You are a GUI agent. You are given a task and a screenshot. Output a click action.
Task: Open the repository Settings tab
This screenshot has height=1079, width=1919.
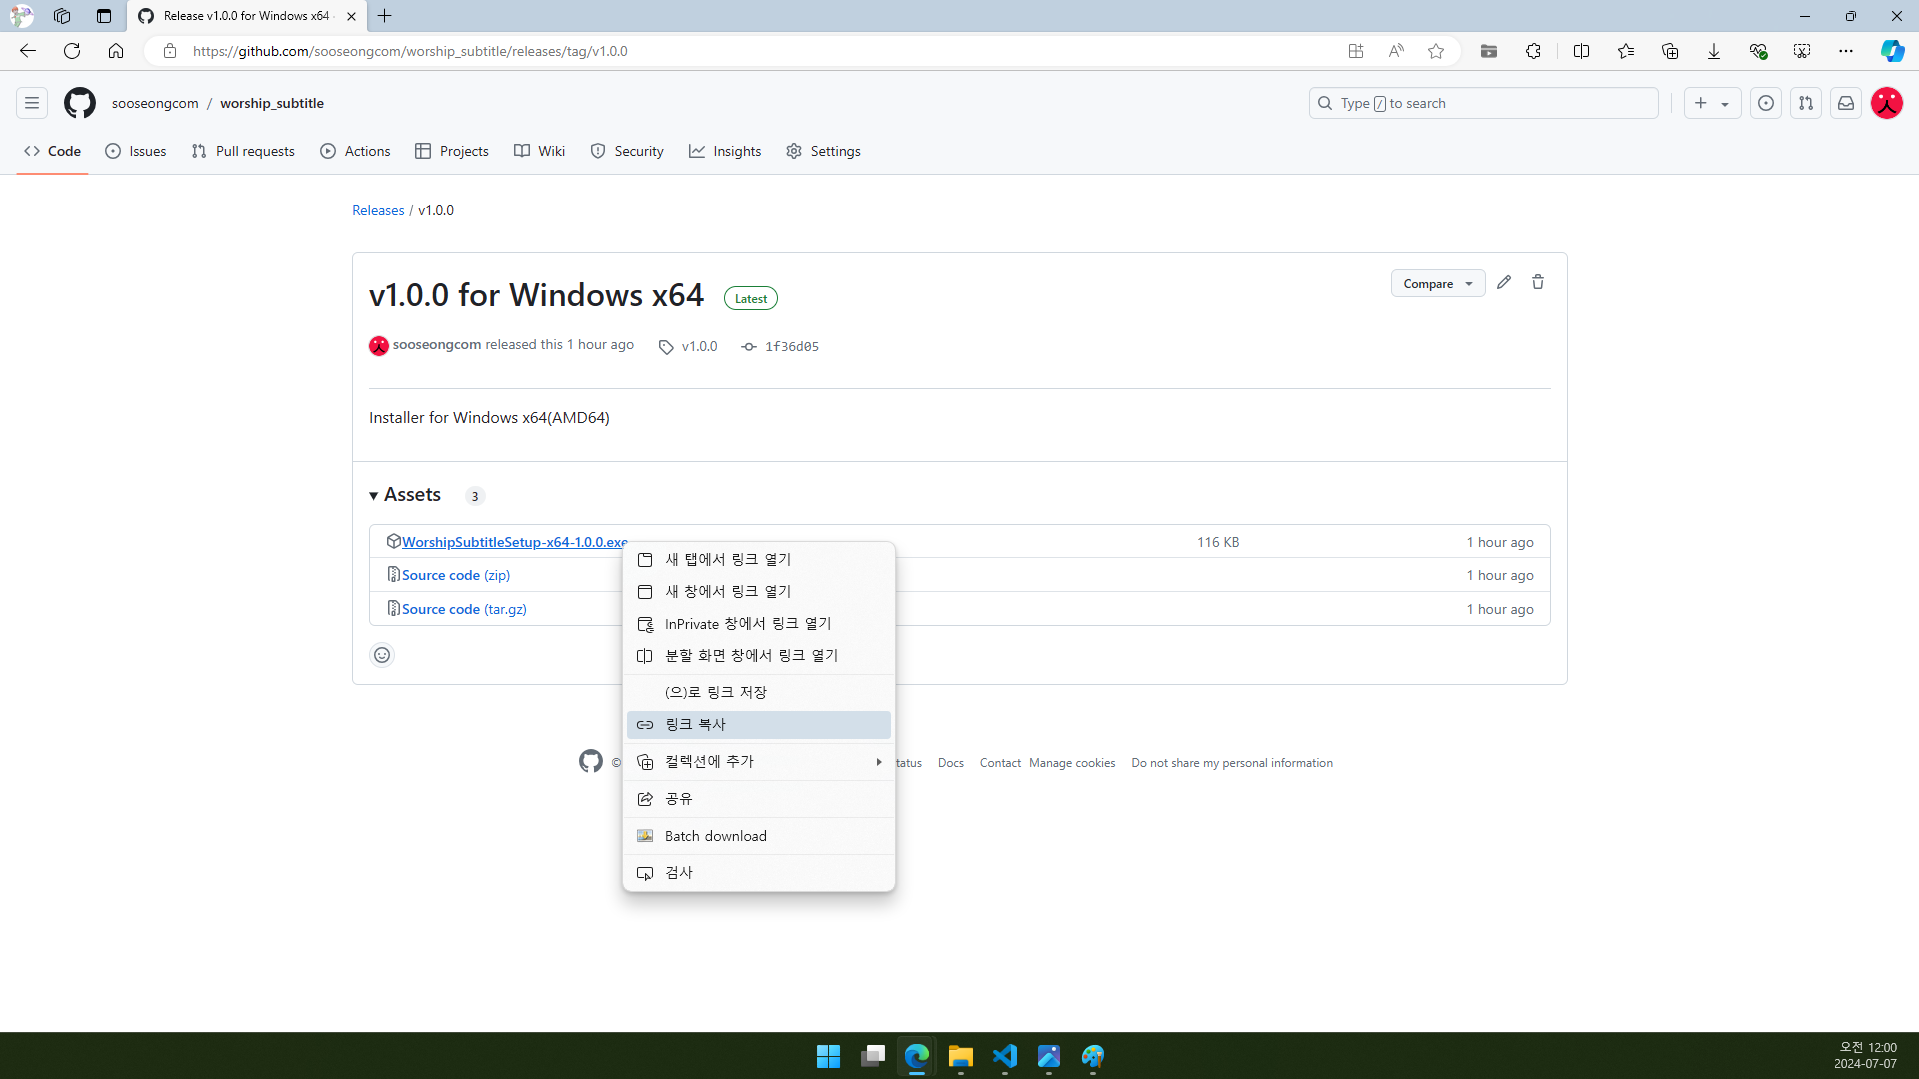[823, 151]
